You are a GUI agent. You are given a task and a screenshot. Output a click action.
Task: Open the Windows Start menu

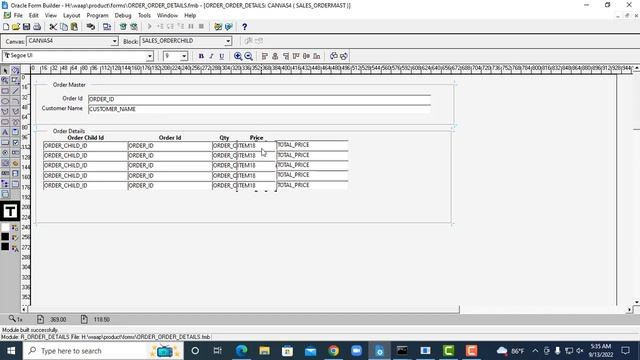11,351
